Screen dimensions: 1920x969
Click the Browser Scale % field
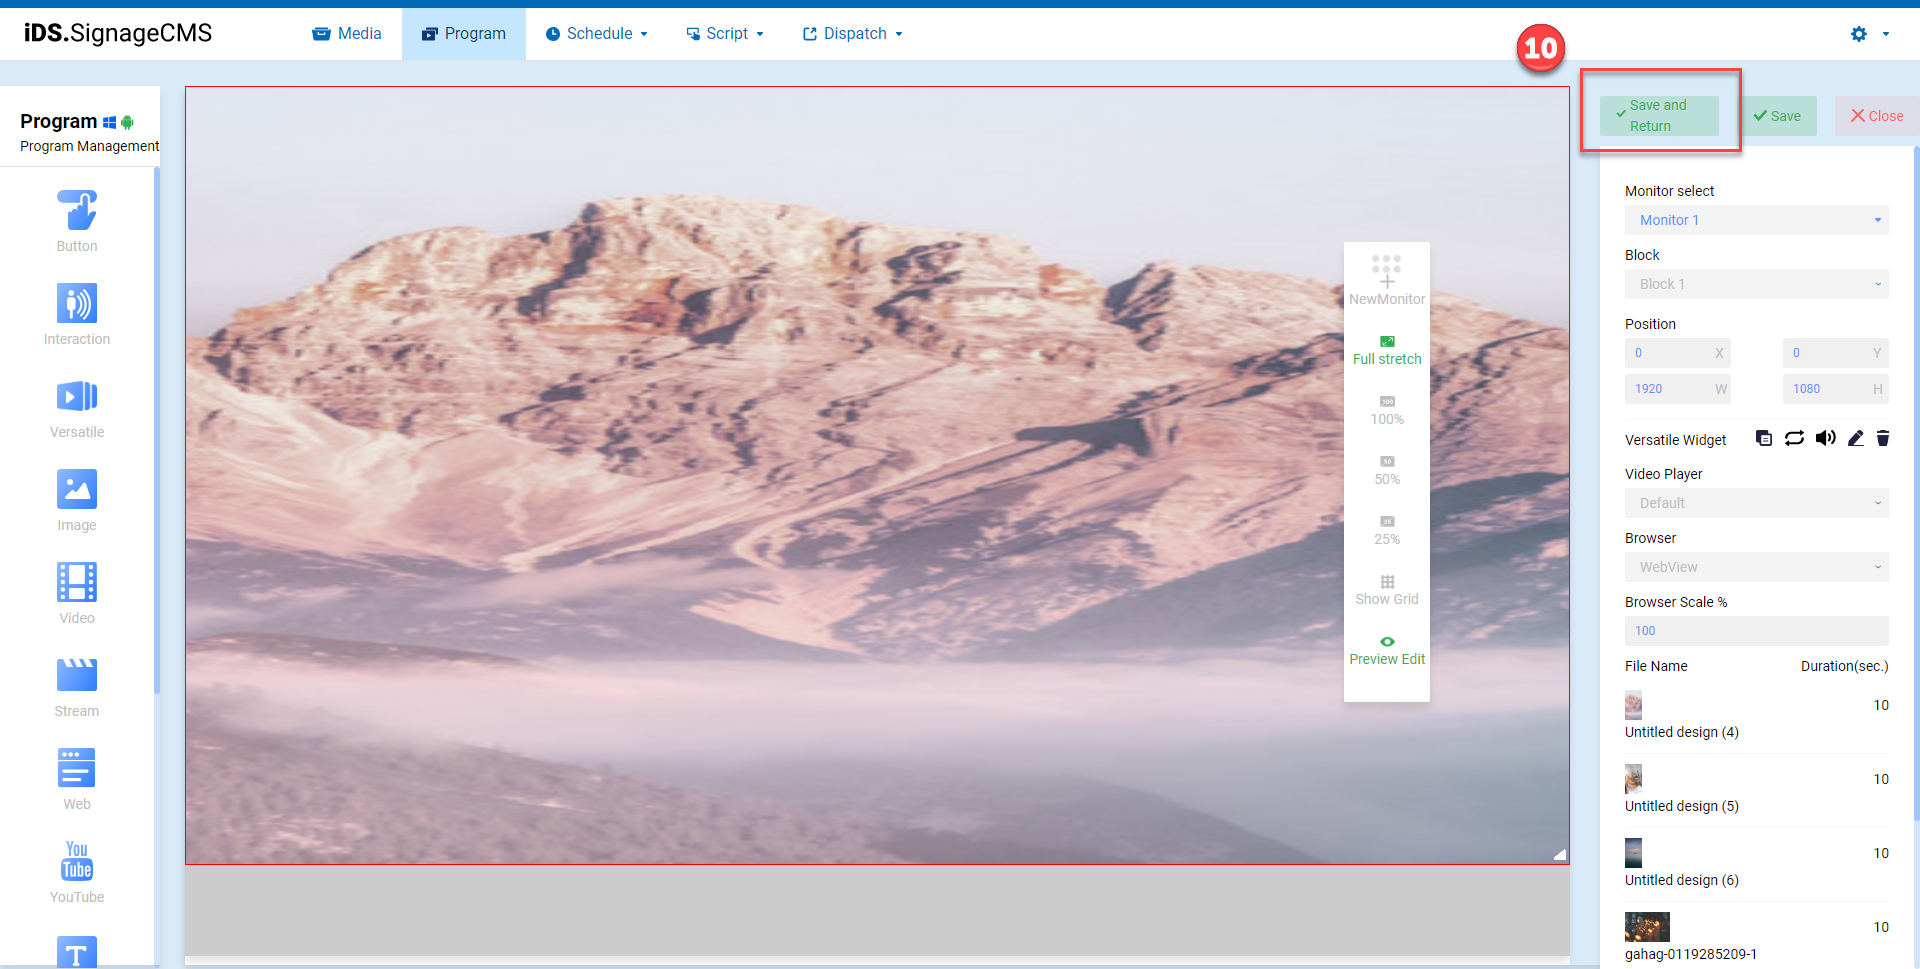click(x=1757, y=631)
